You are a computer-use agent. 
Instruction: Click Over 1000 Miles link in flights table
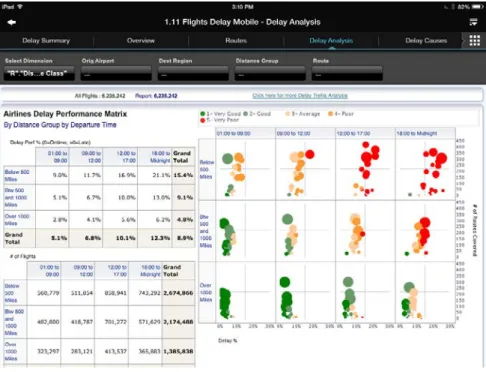11,351
